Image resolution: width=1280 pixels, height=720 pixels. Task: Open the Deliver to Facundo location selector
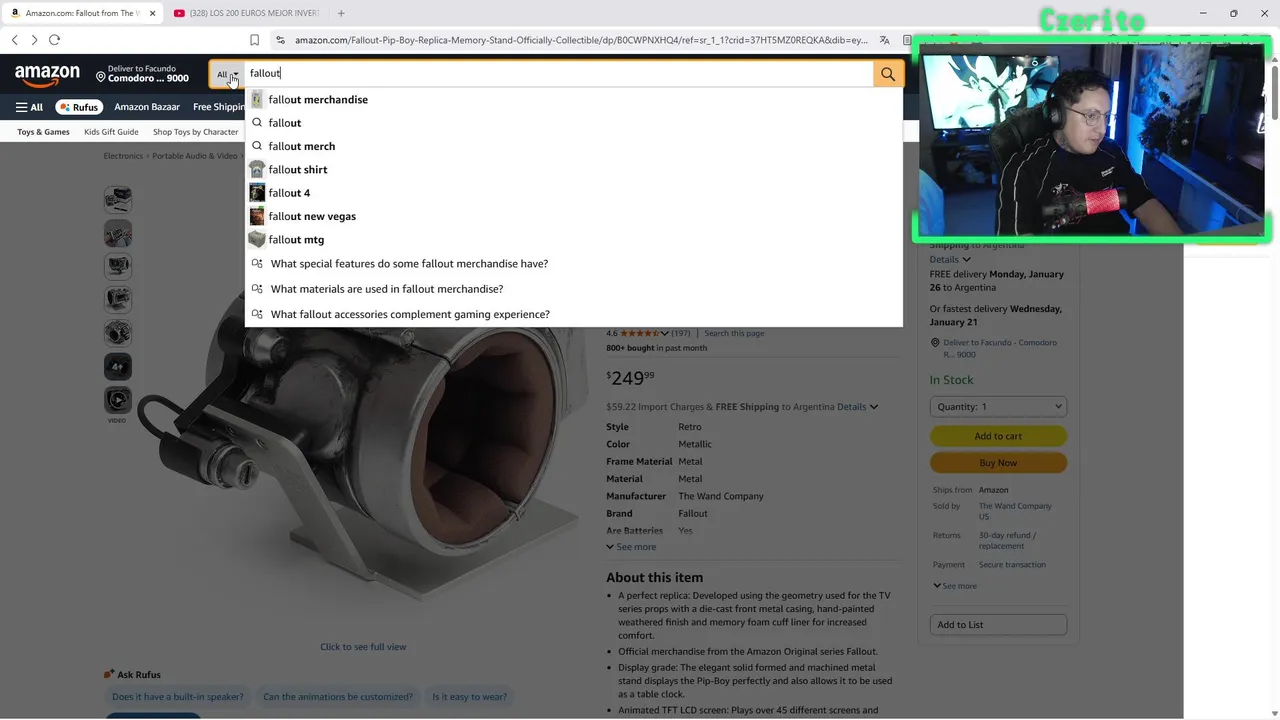[x=142, y=74]
